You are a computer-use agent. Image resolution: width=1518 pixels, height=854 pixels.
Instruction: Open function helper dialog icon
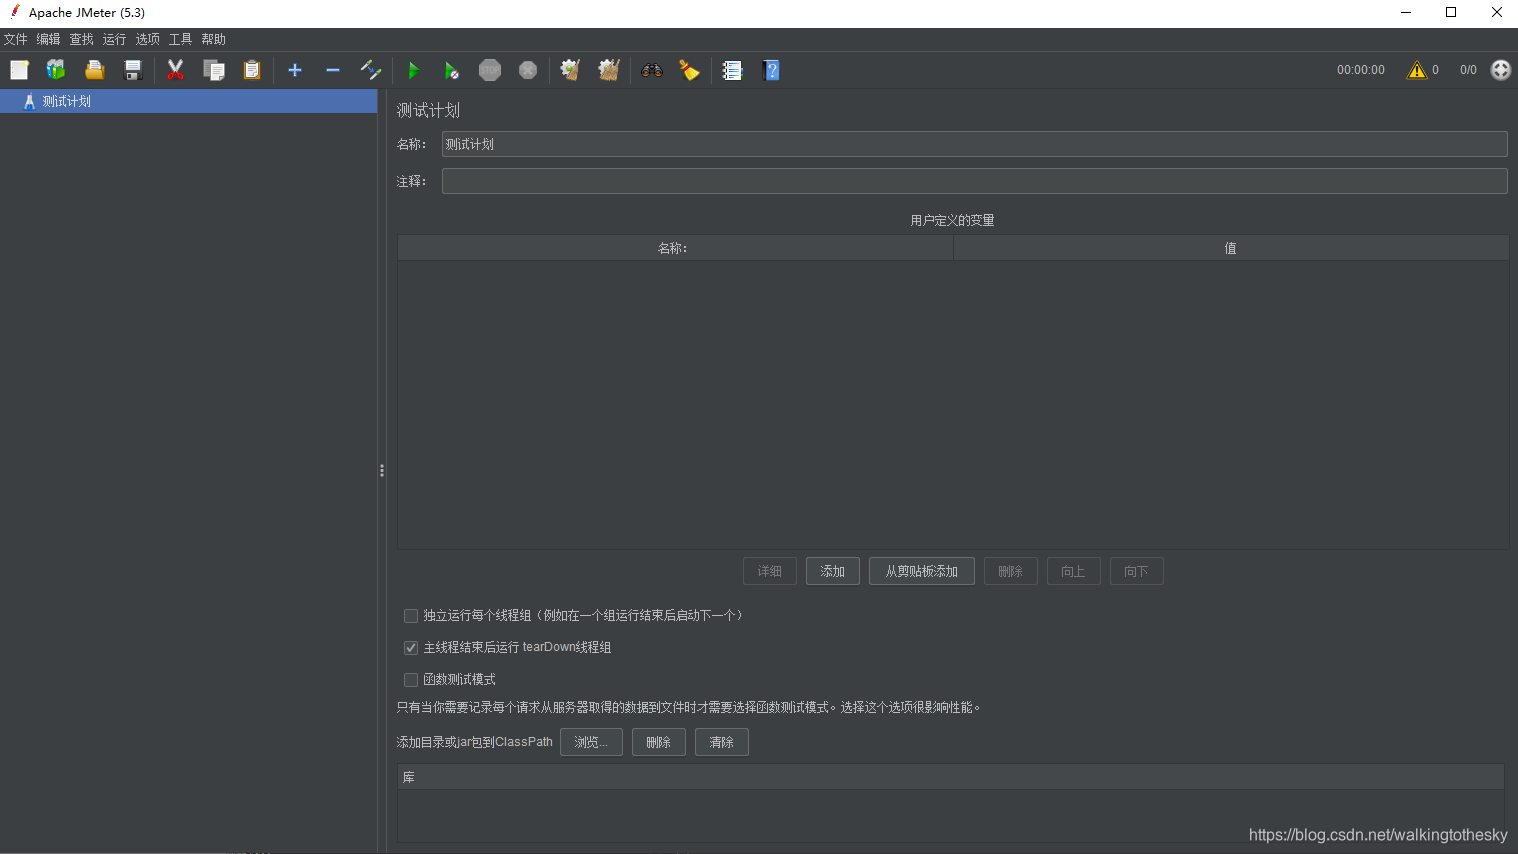tap(733, 70)
